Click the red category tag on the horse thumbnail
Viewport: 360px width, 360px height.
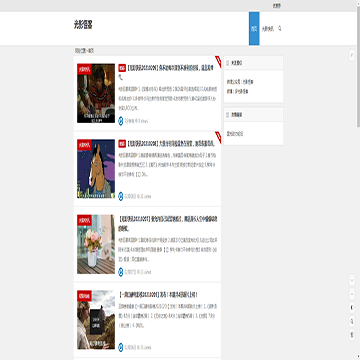click(x=84, y=145)
